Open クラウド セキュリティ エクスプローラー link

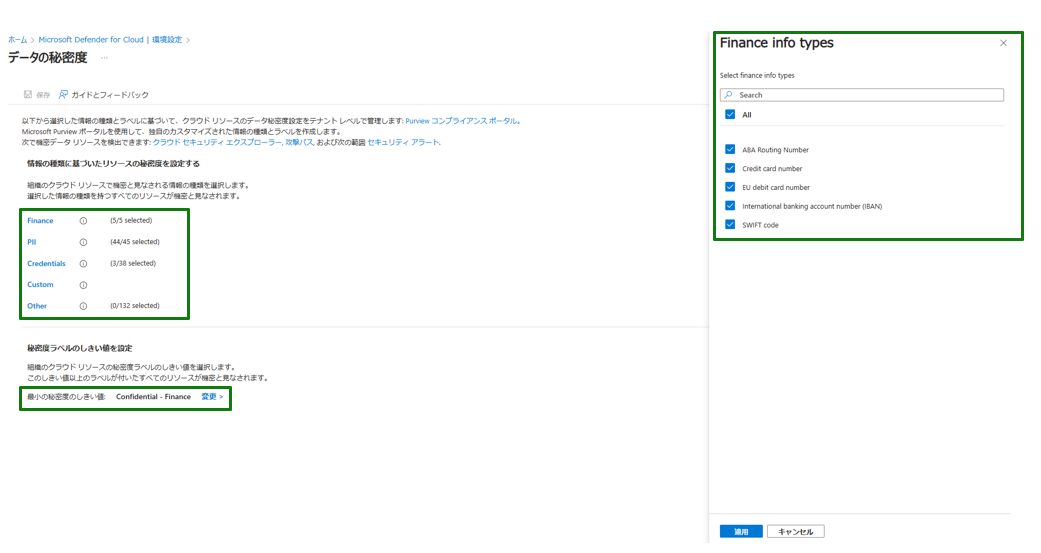click(216, 142)
